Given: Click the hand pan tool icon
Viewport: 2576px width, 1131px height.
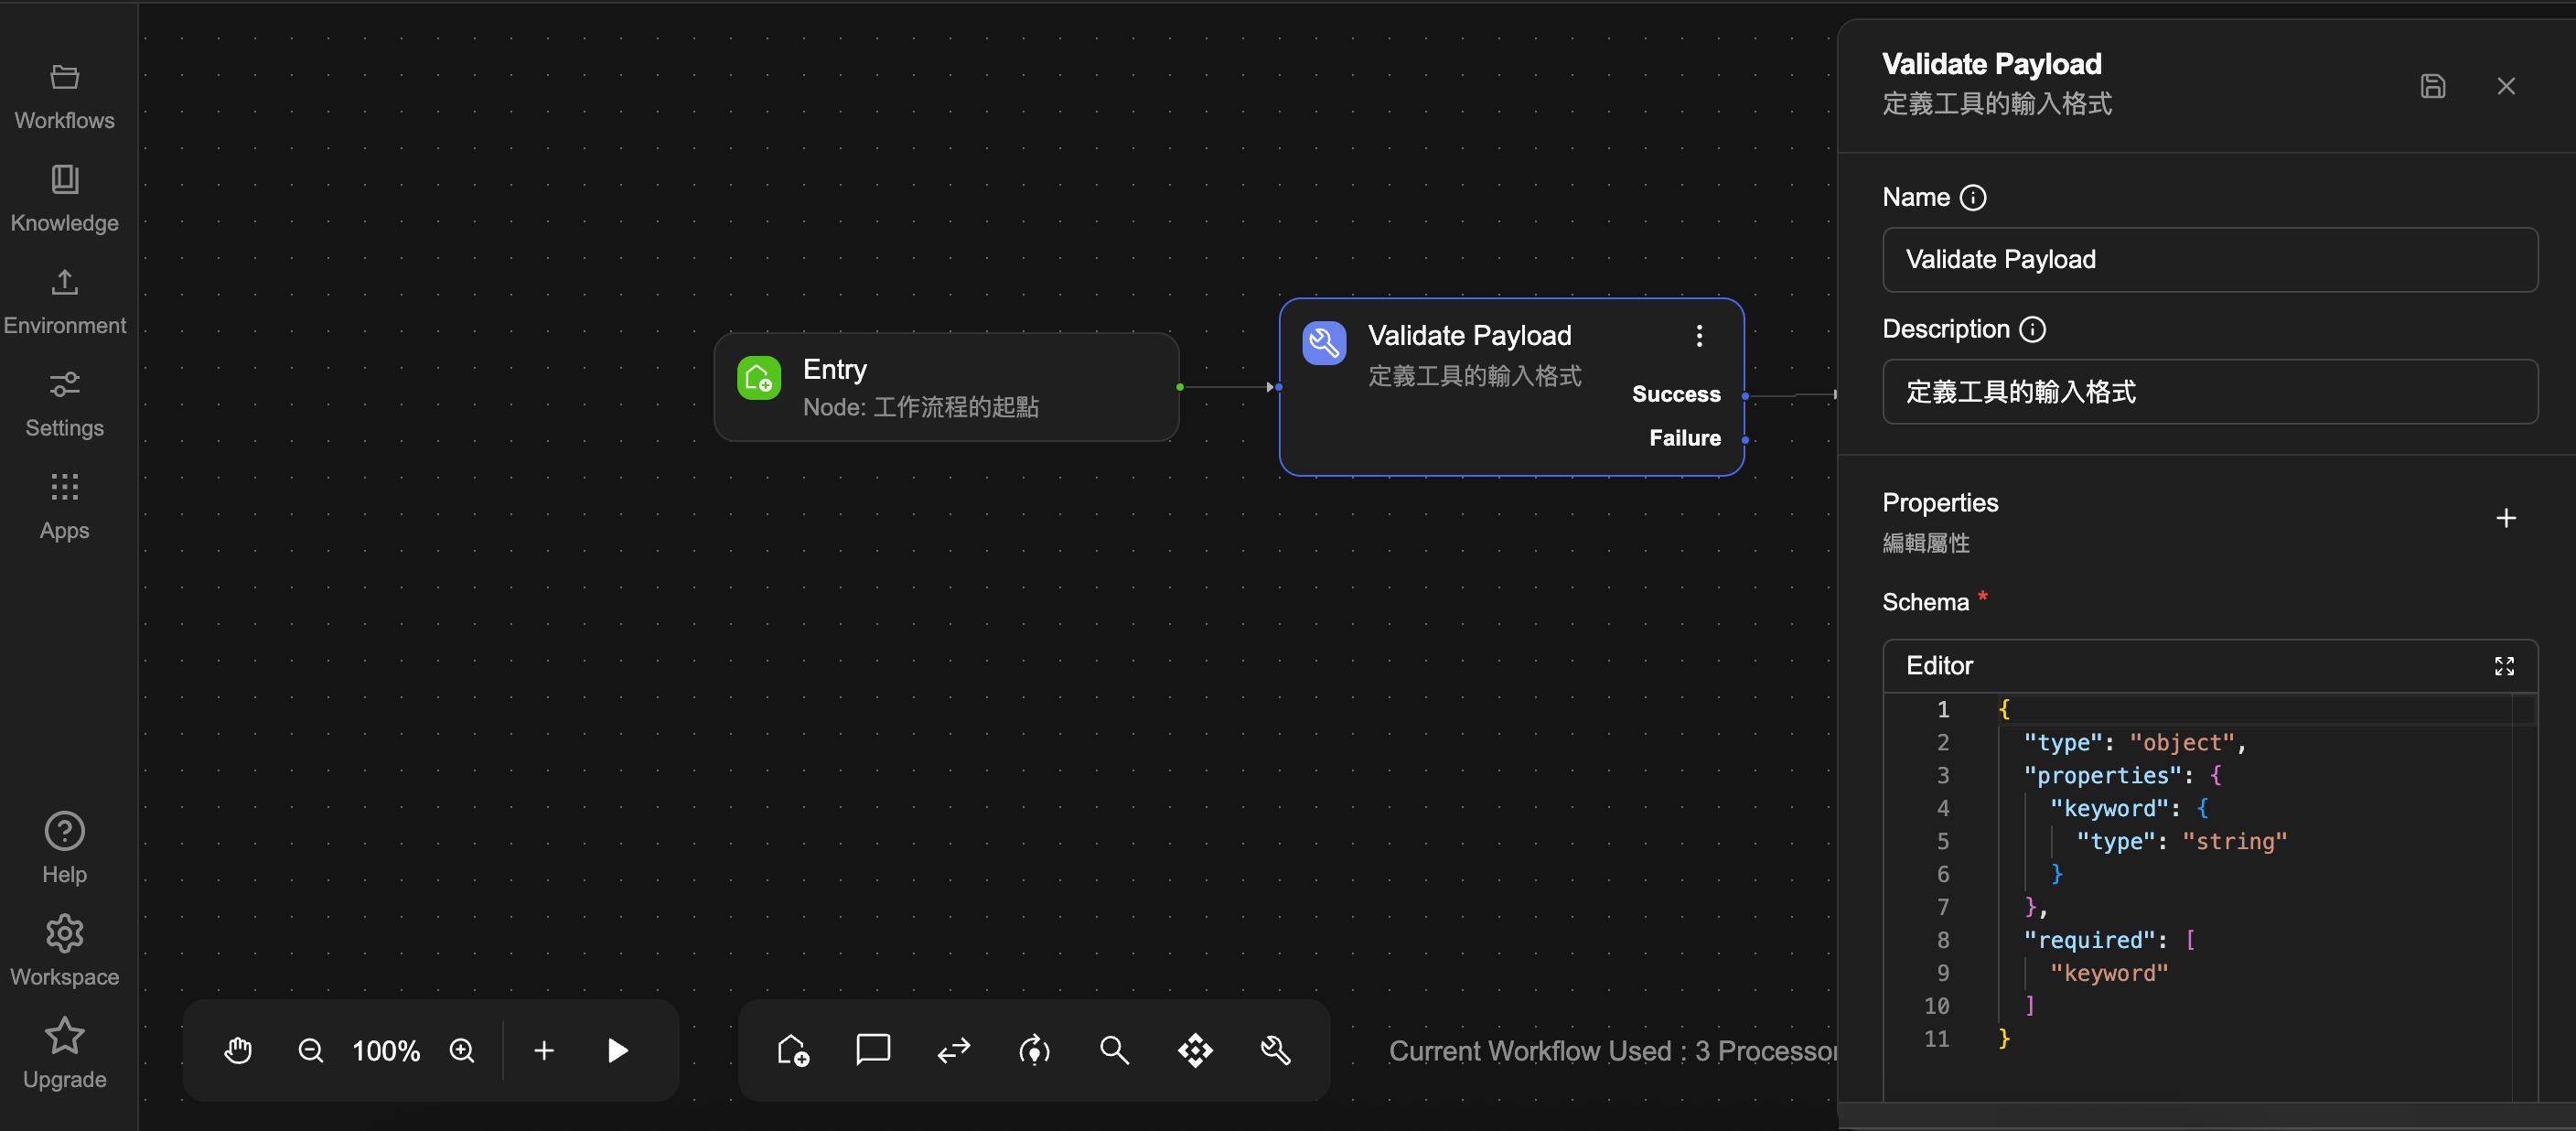Looking at the screenshot, I should pos(238,1050).
